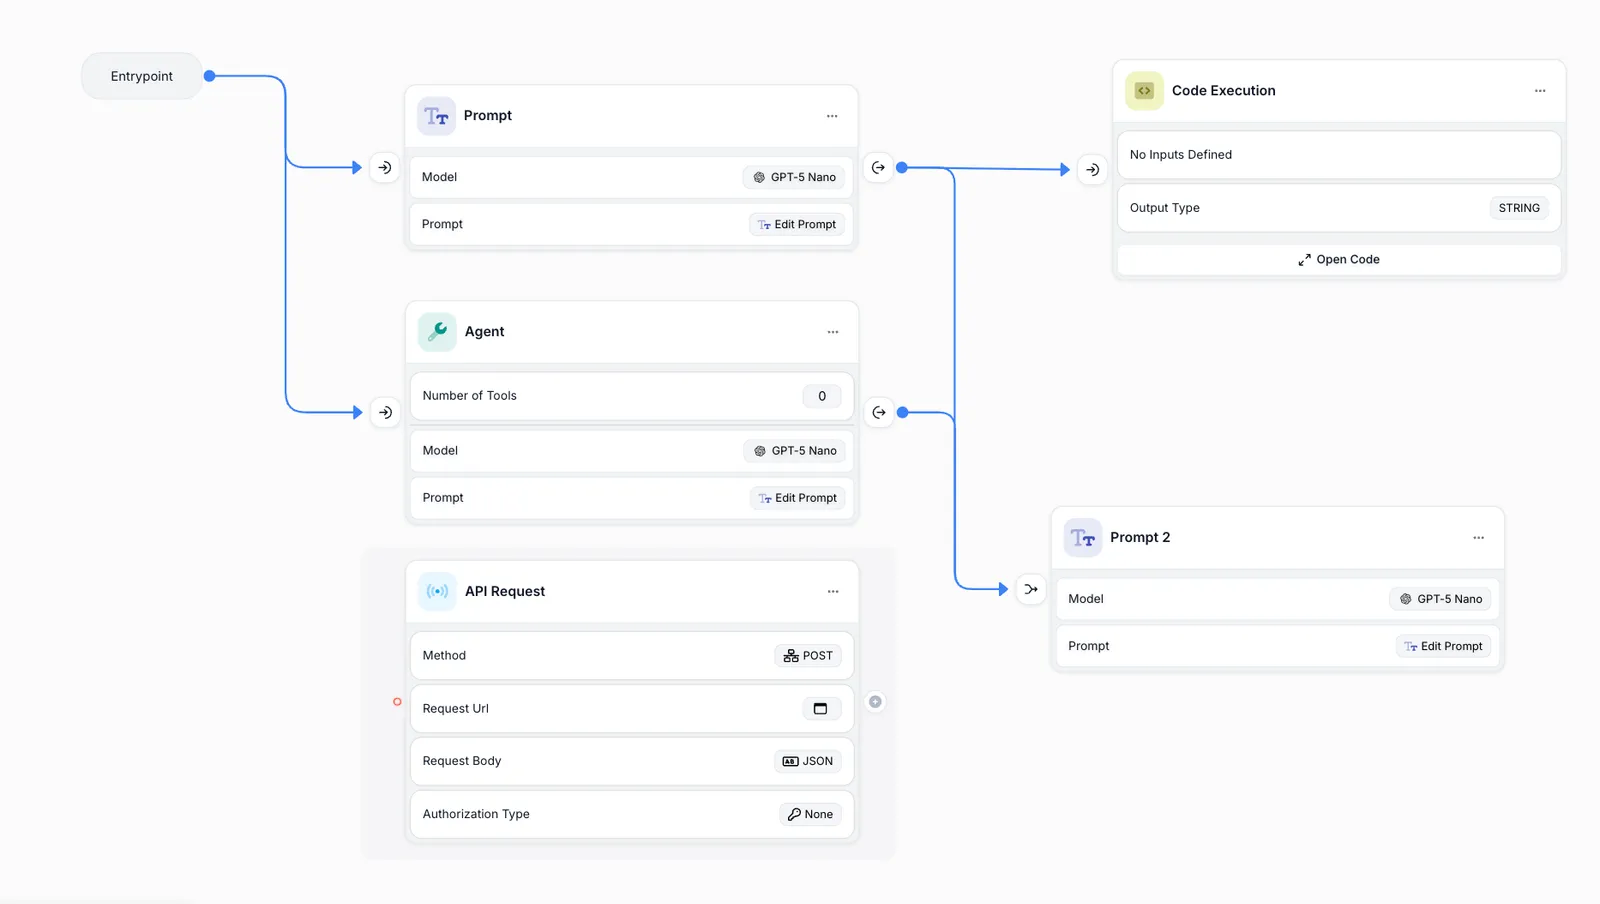
Task: Click the Prompt 2 node text icon
Action: pos(1083,538)
